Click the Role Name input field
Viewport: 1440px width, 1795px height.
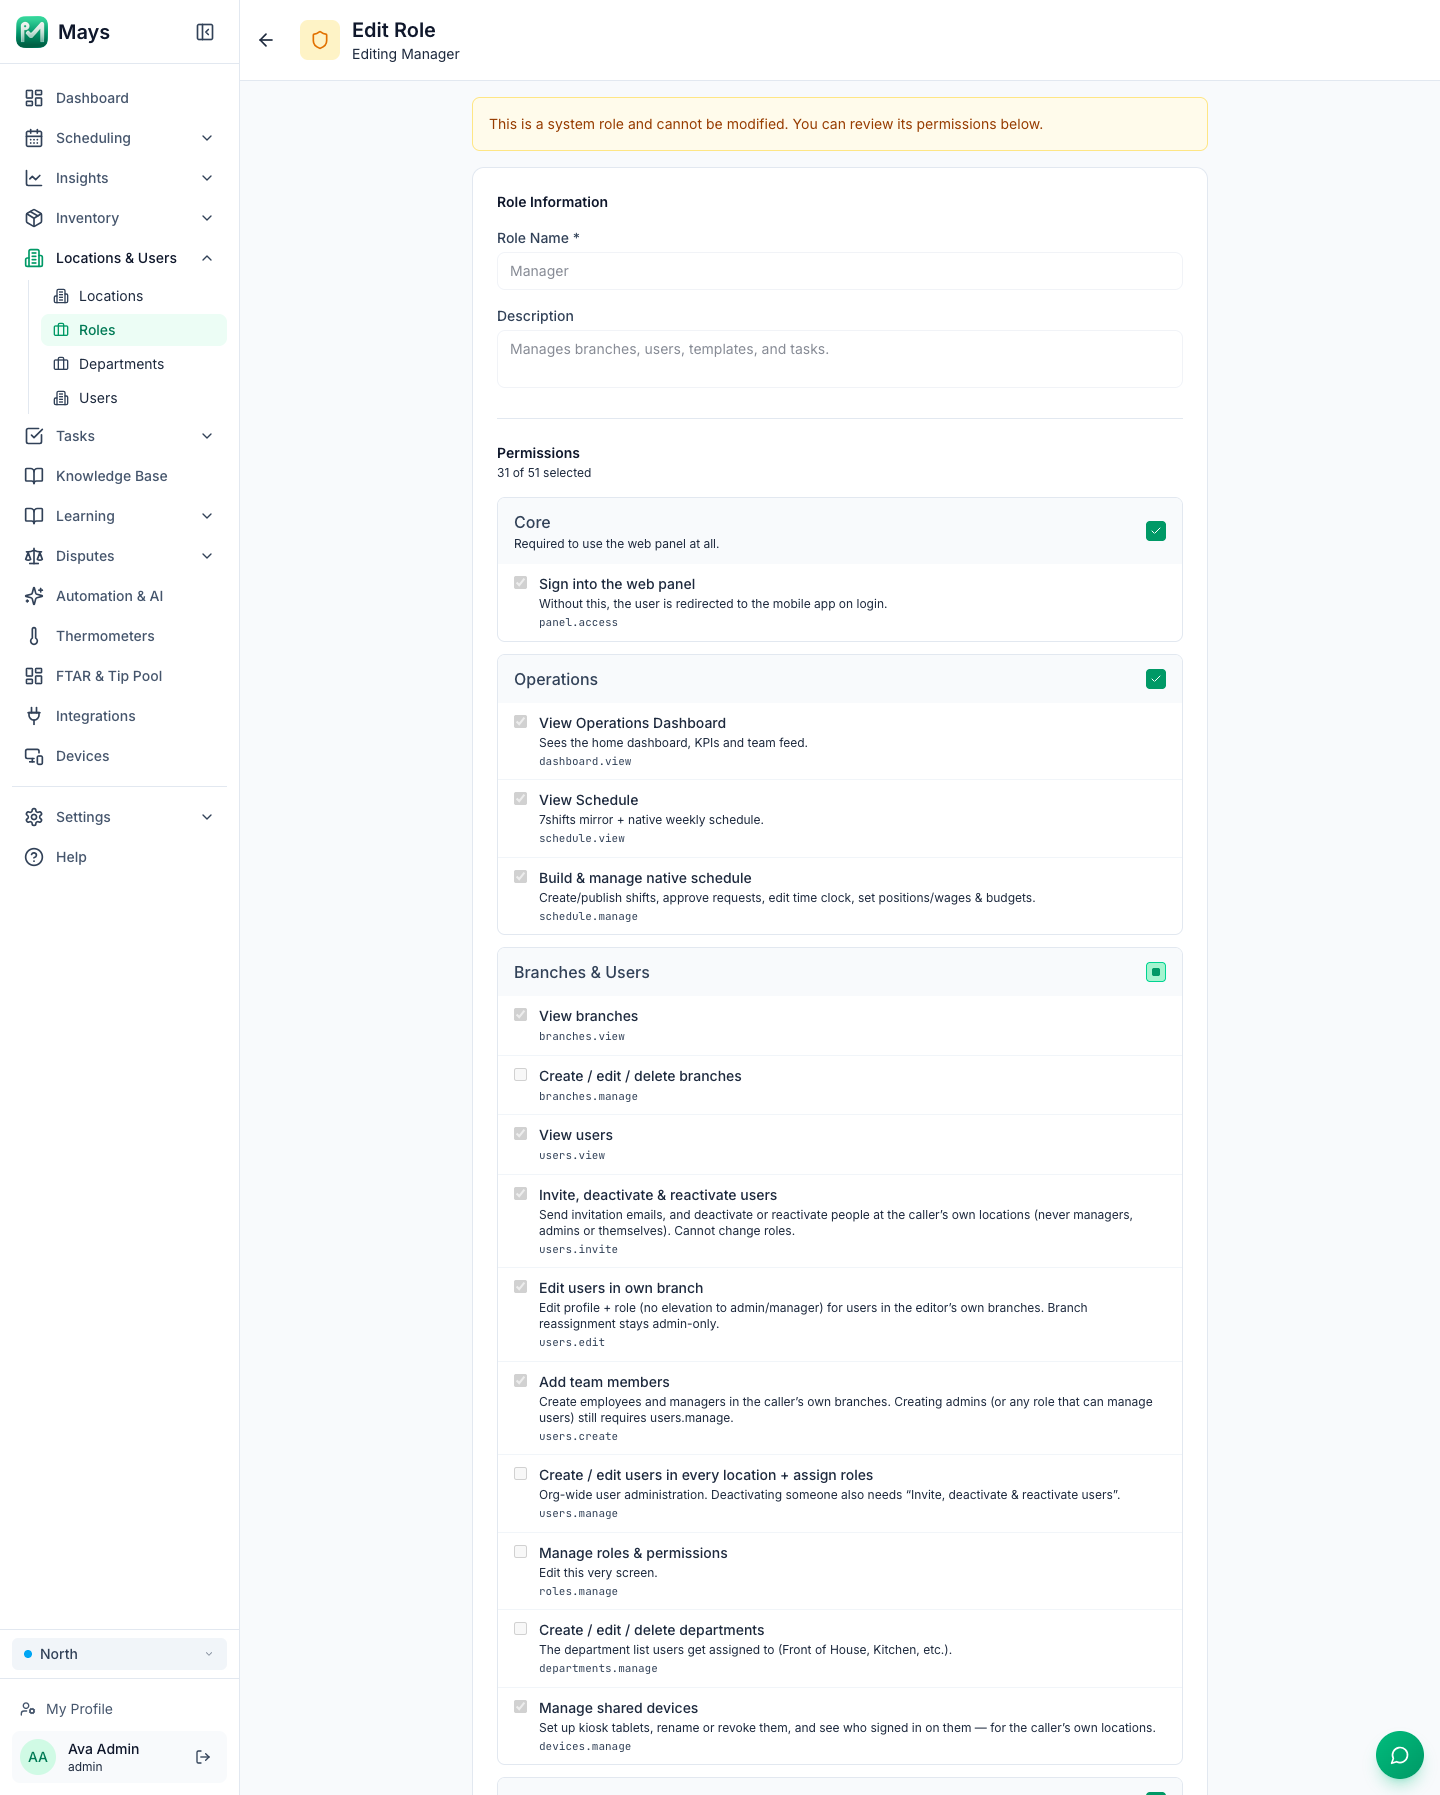pos(840,271)
